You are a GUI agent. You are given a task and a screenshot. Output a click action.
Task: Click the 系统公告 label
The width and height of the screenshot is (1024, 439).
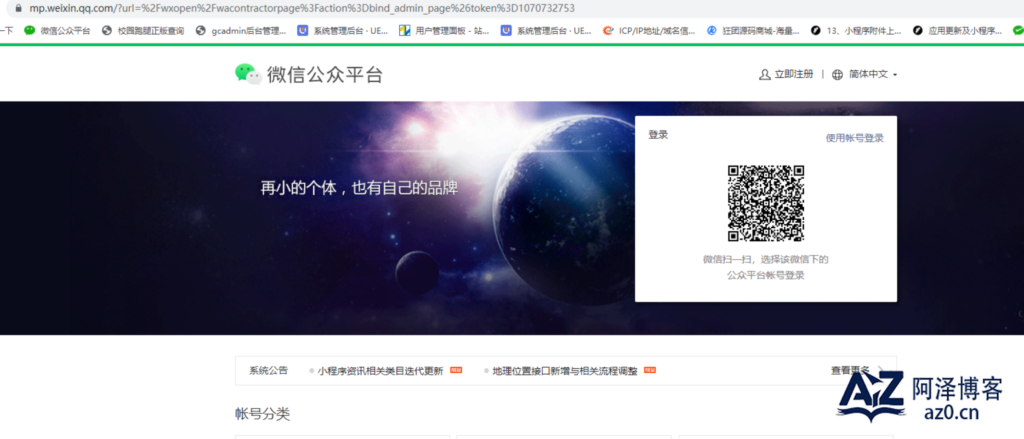point(268,370)
